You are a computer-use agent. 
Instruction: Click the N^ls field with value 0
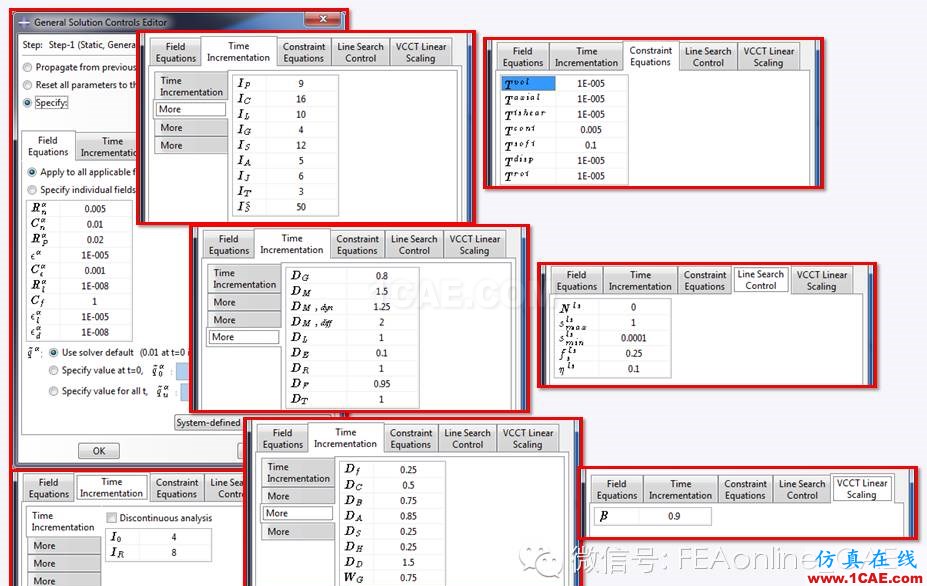(633, 307)
